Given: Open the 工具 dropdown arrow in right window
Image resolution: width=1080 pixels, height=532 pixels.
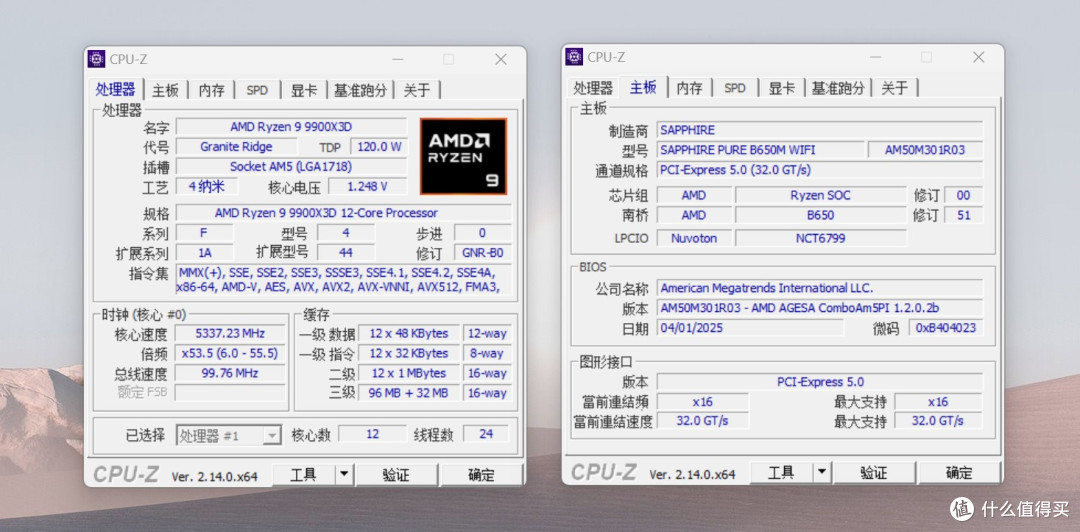Looking at the screenshot, I should (x=822, y=472).
